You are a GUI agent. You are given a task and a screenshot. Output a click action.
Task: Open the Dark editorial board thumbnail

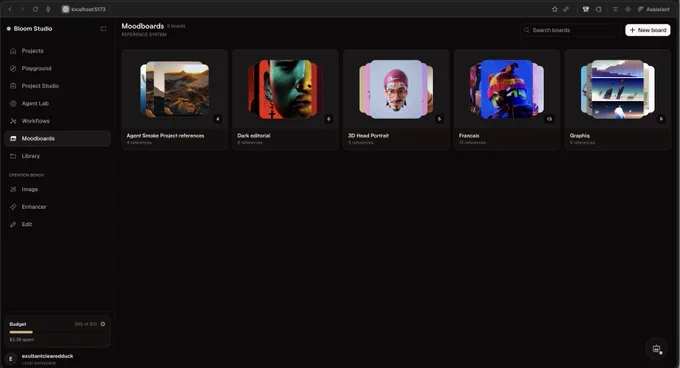pyautogui.click(x=285, y=89)
